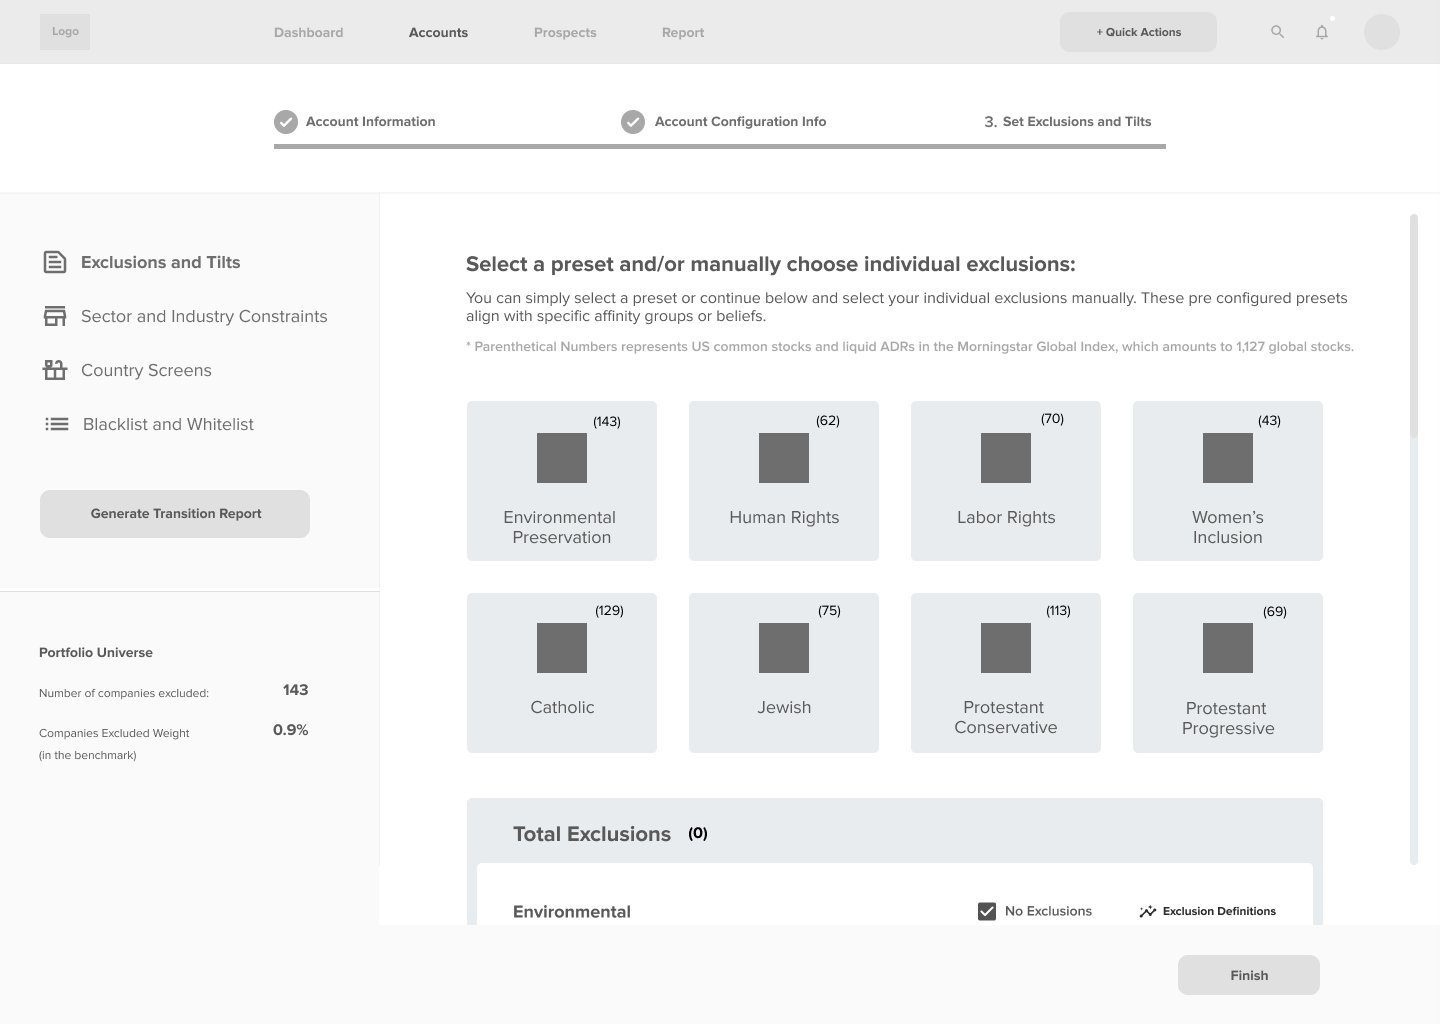Open the search icon in the top bar

1277,31
